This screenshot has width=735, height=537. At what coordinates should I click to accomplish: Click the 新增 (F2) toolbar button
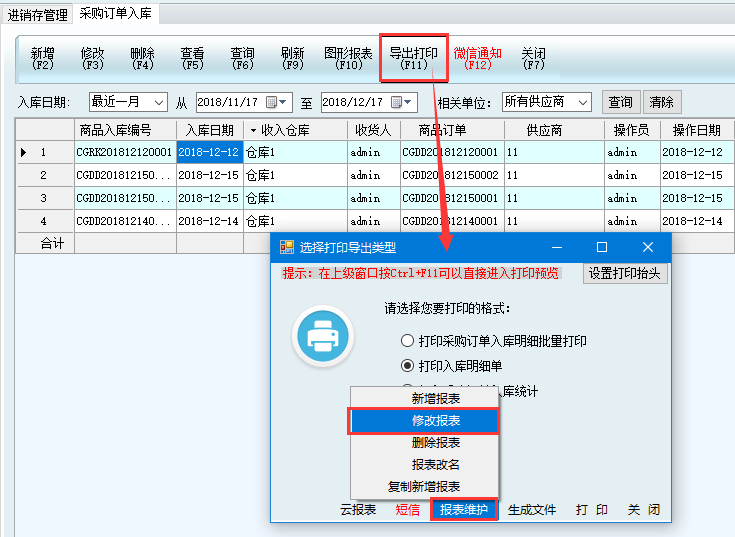coord(43,58)
